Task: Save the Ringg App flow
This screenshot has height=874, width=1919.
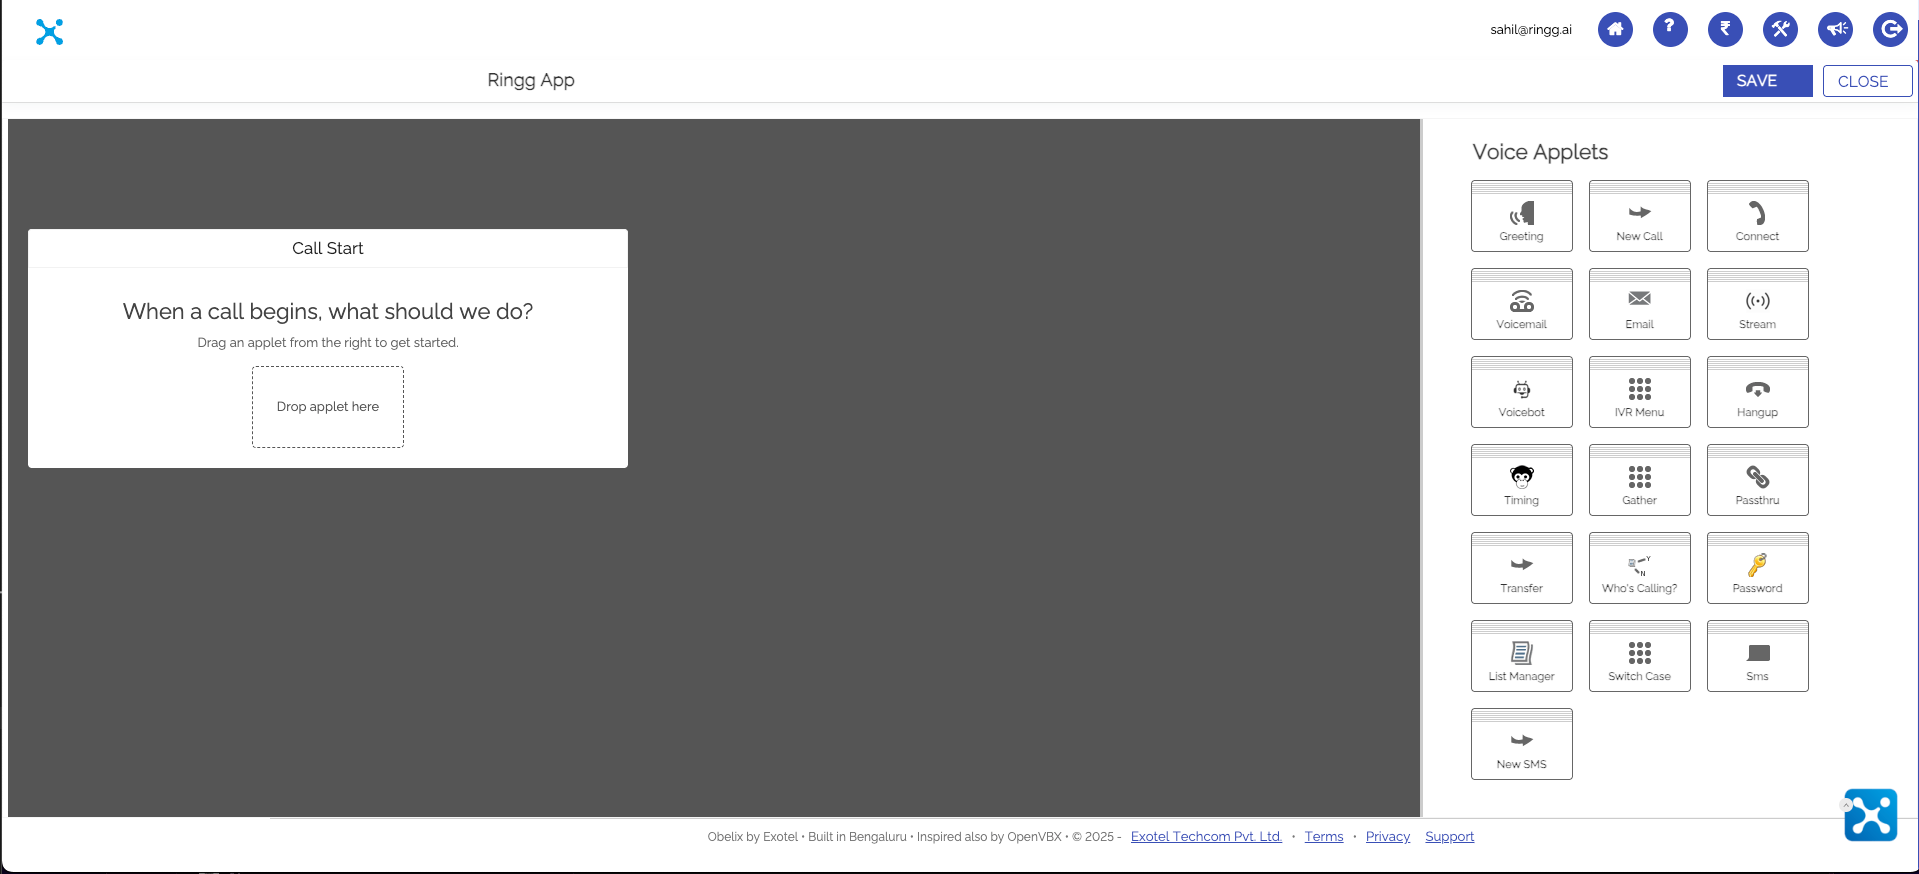Action: point(1767,81)
